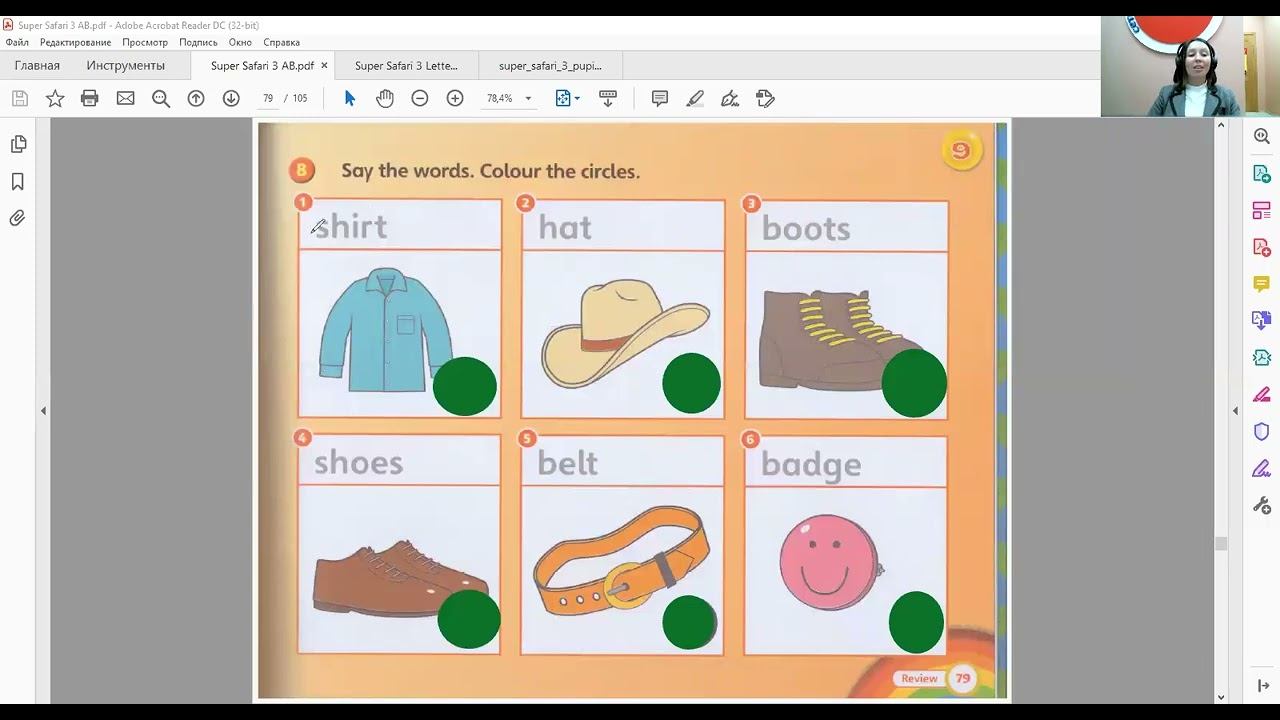This screenshot has width=1280, height=720.
Task: Click the scrollbar up arrow
Action: [x=1221, y=125]
